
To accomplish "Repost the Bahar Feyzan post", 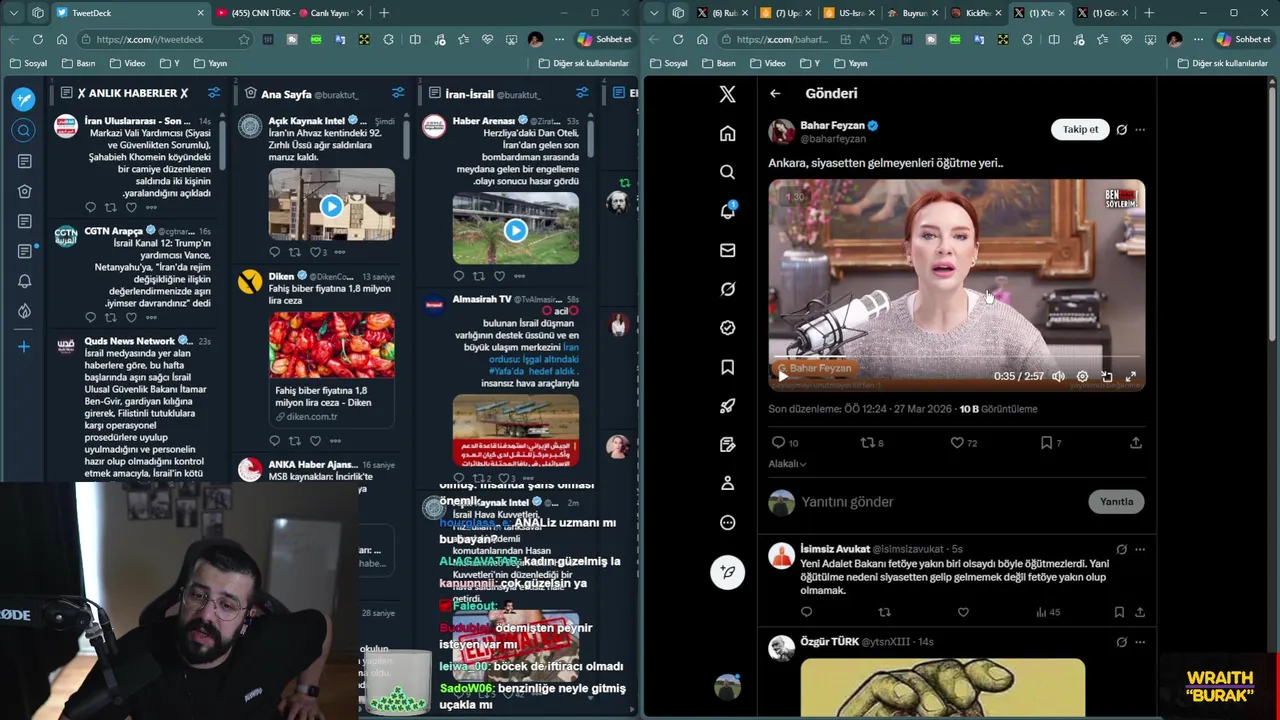I will coord(872,442).
